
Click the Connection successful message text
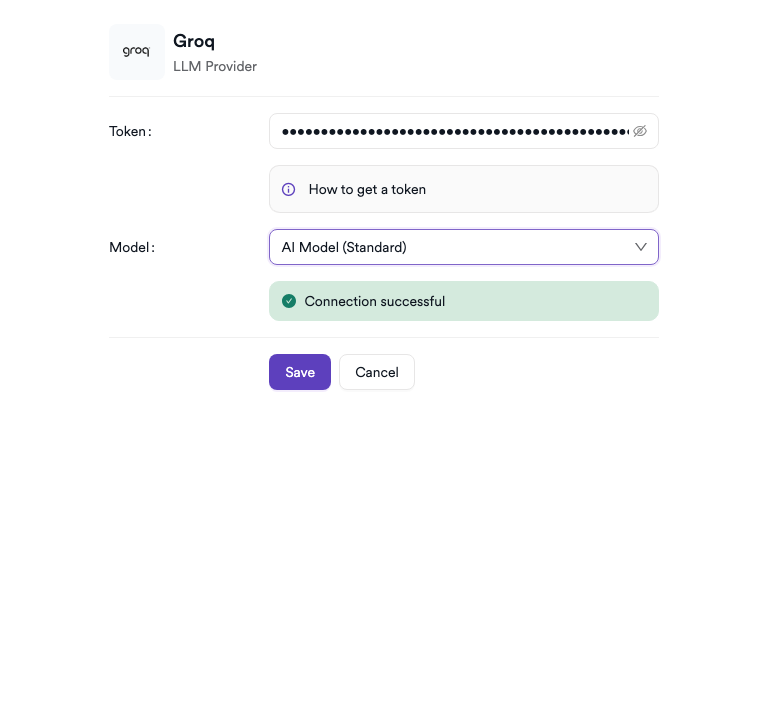(375, 301)
